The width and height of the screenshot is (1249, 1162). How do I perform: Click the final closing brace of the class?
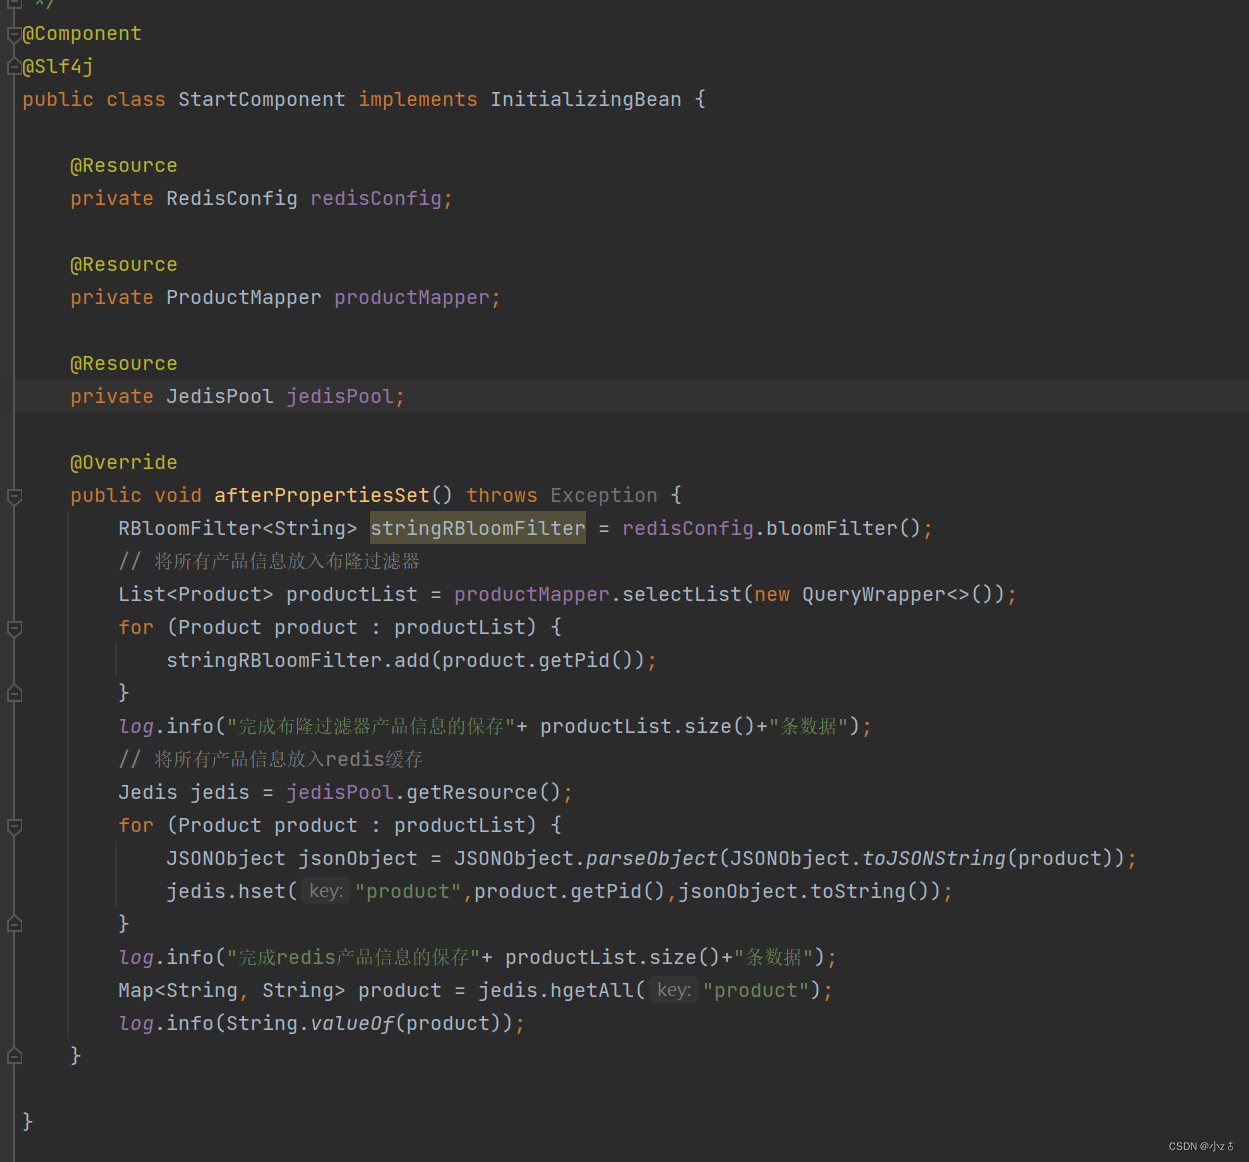[x=28, y=1121]
